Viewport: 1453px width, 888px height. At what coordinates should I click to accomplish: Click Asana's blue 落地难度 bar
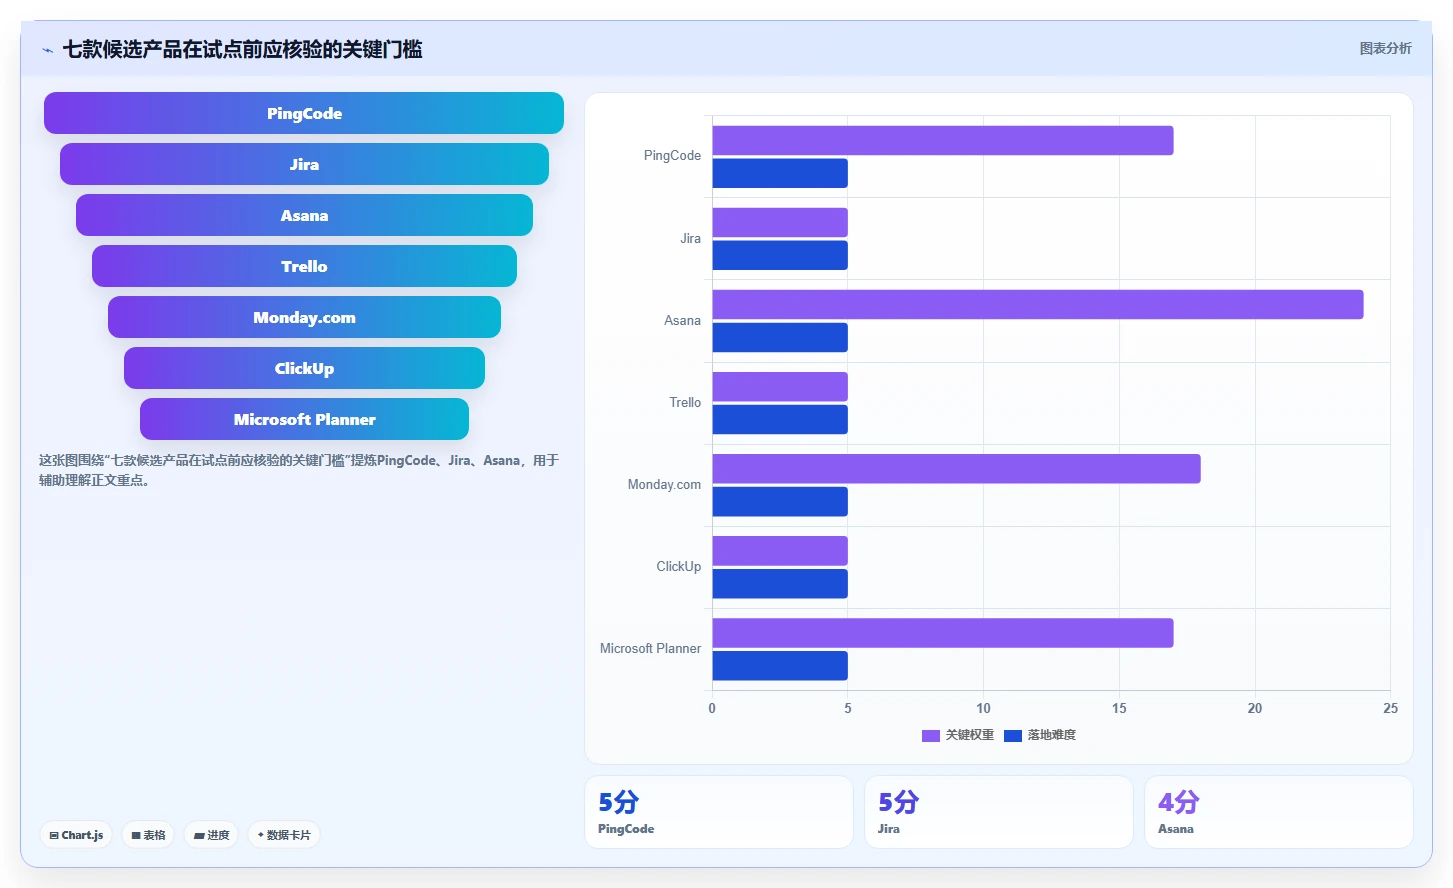[x=780, y=337]
